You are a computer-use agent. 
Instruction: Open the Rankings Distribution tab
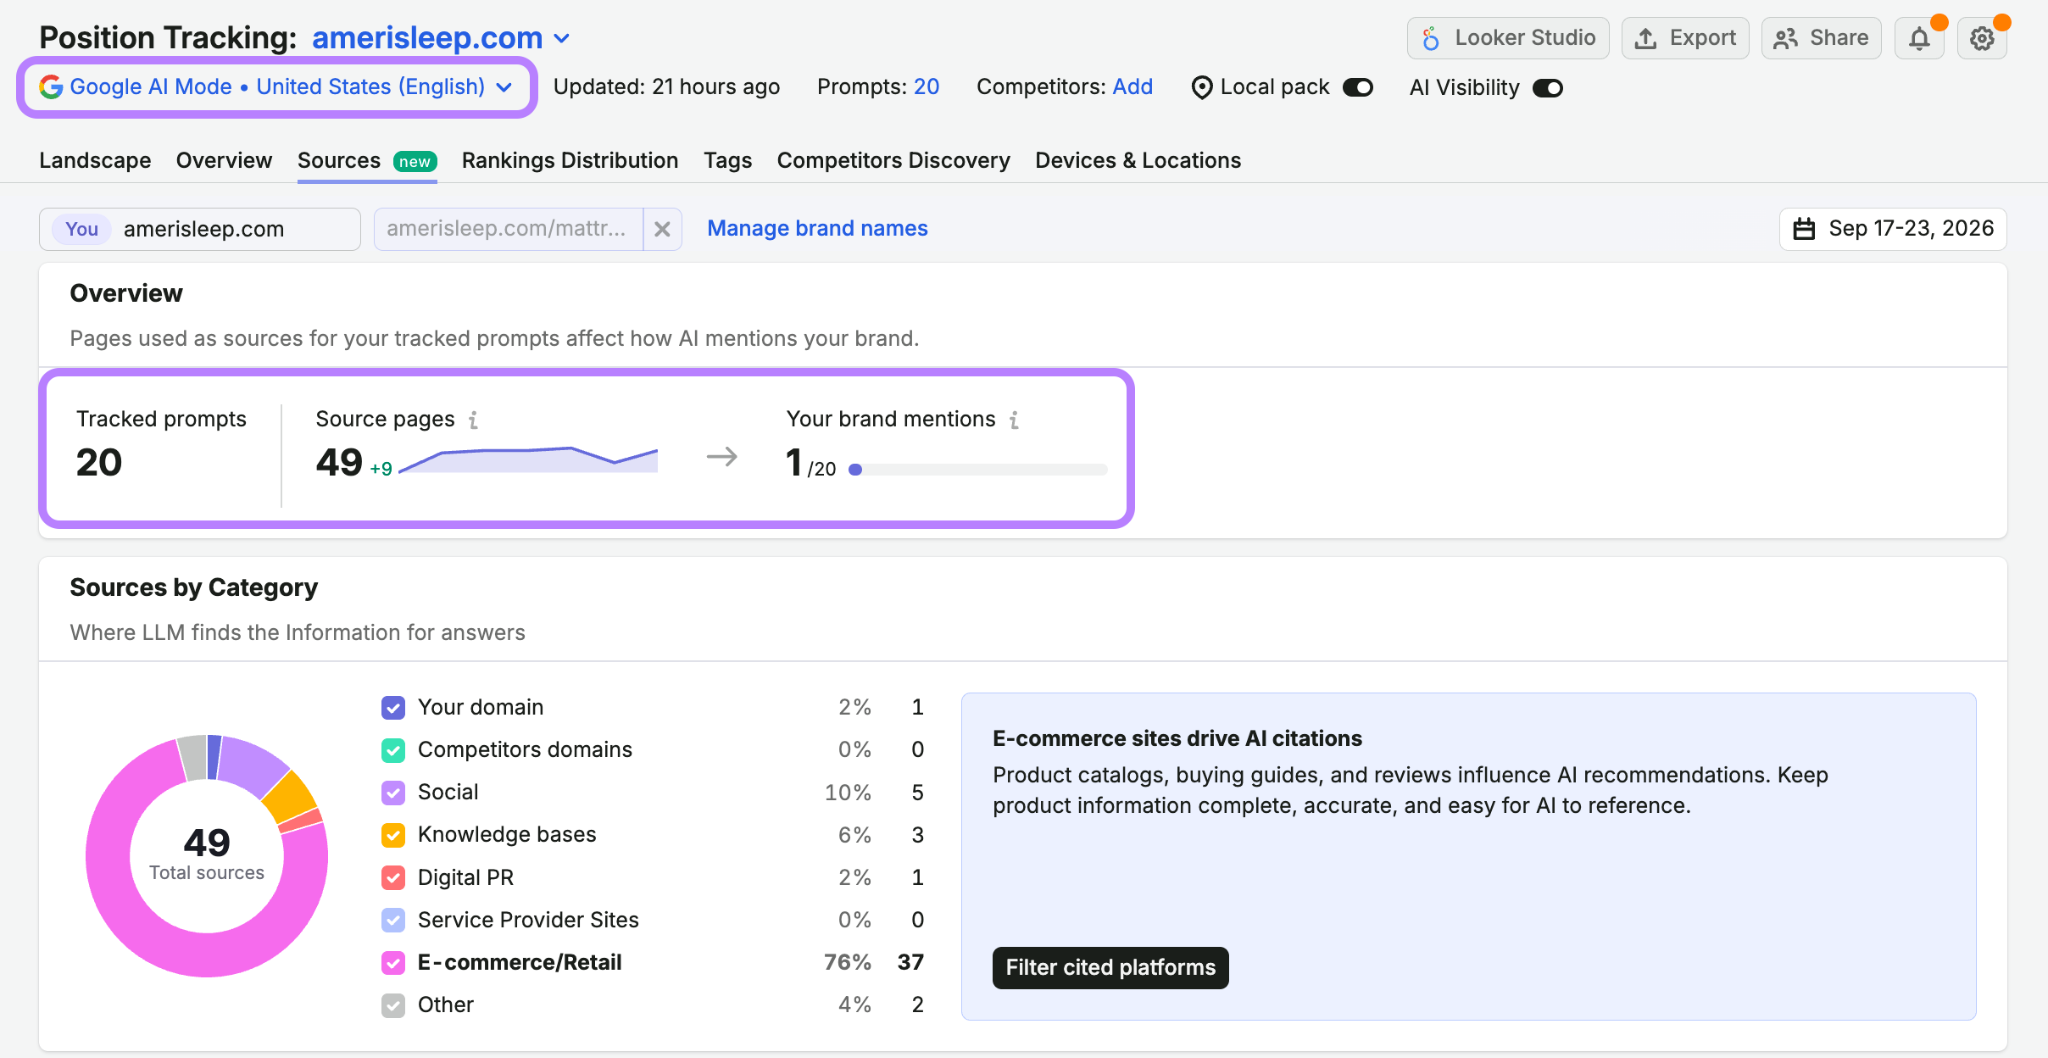coord(570,161)
